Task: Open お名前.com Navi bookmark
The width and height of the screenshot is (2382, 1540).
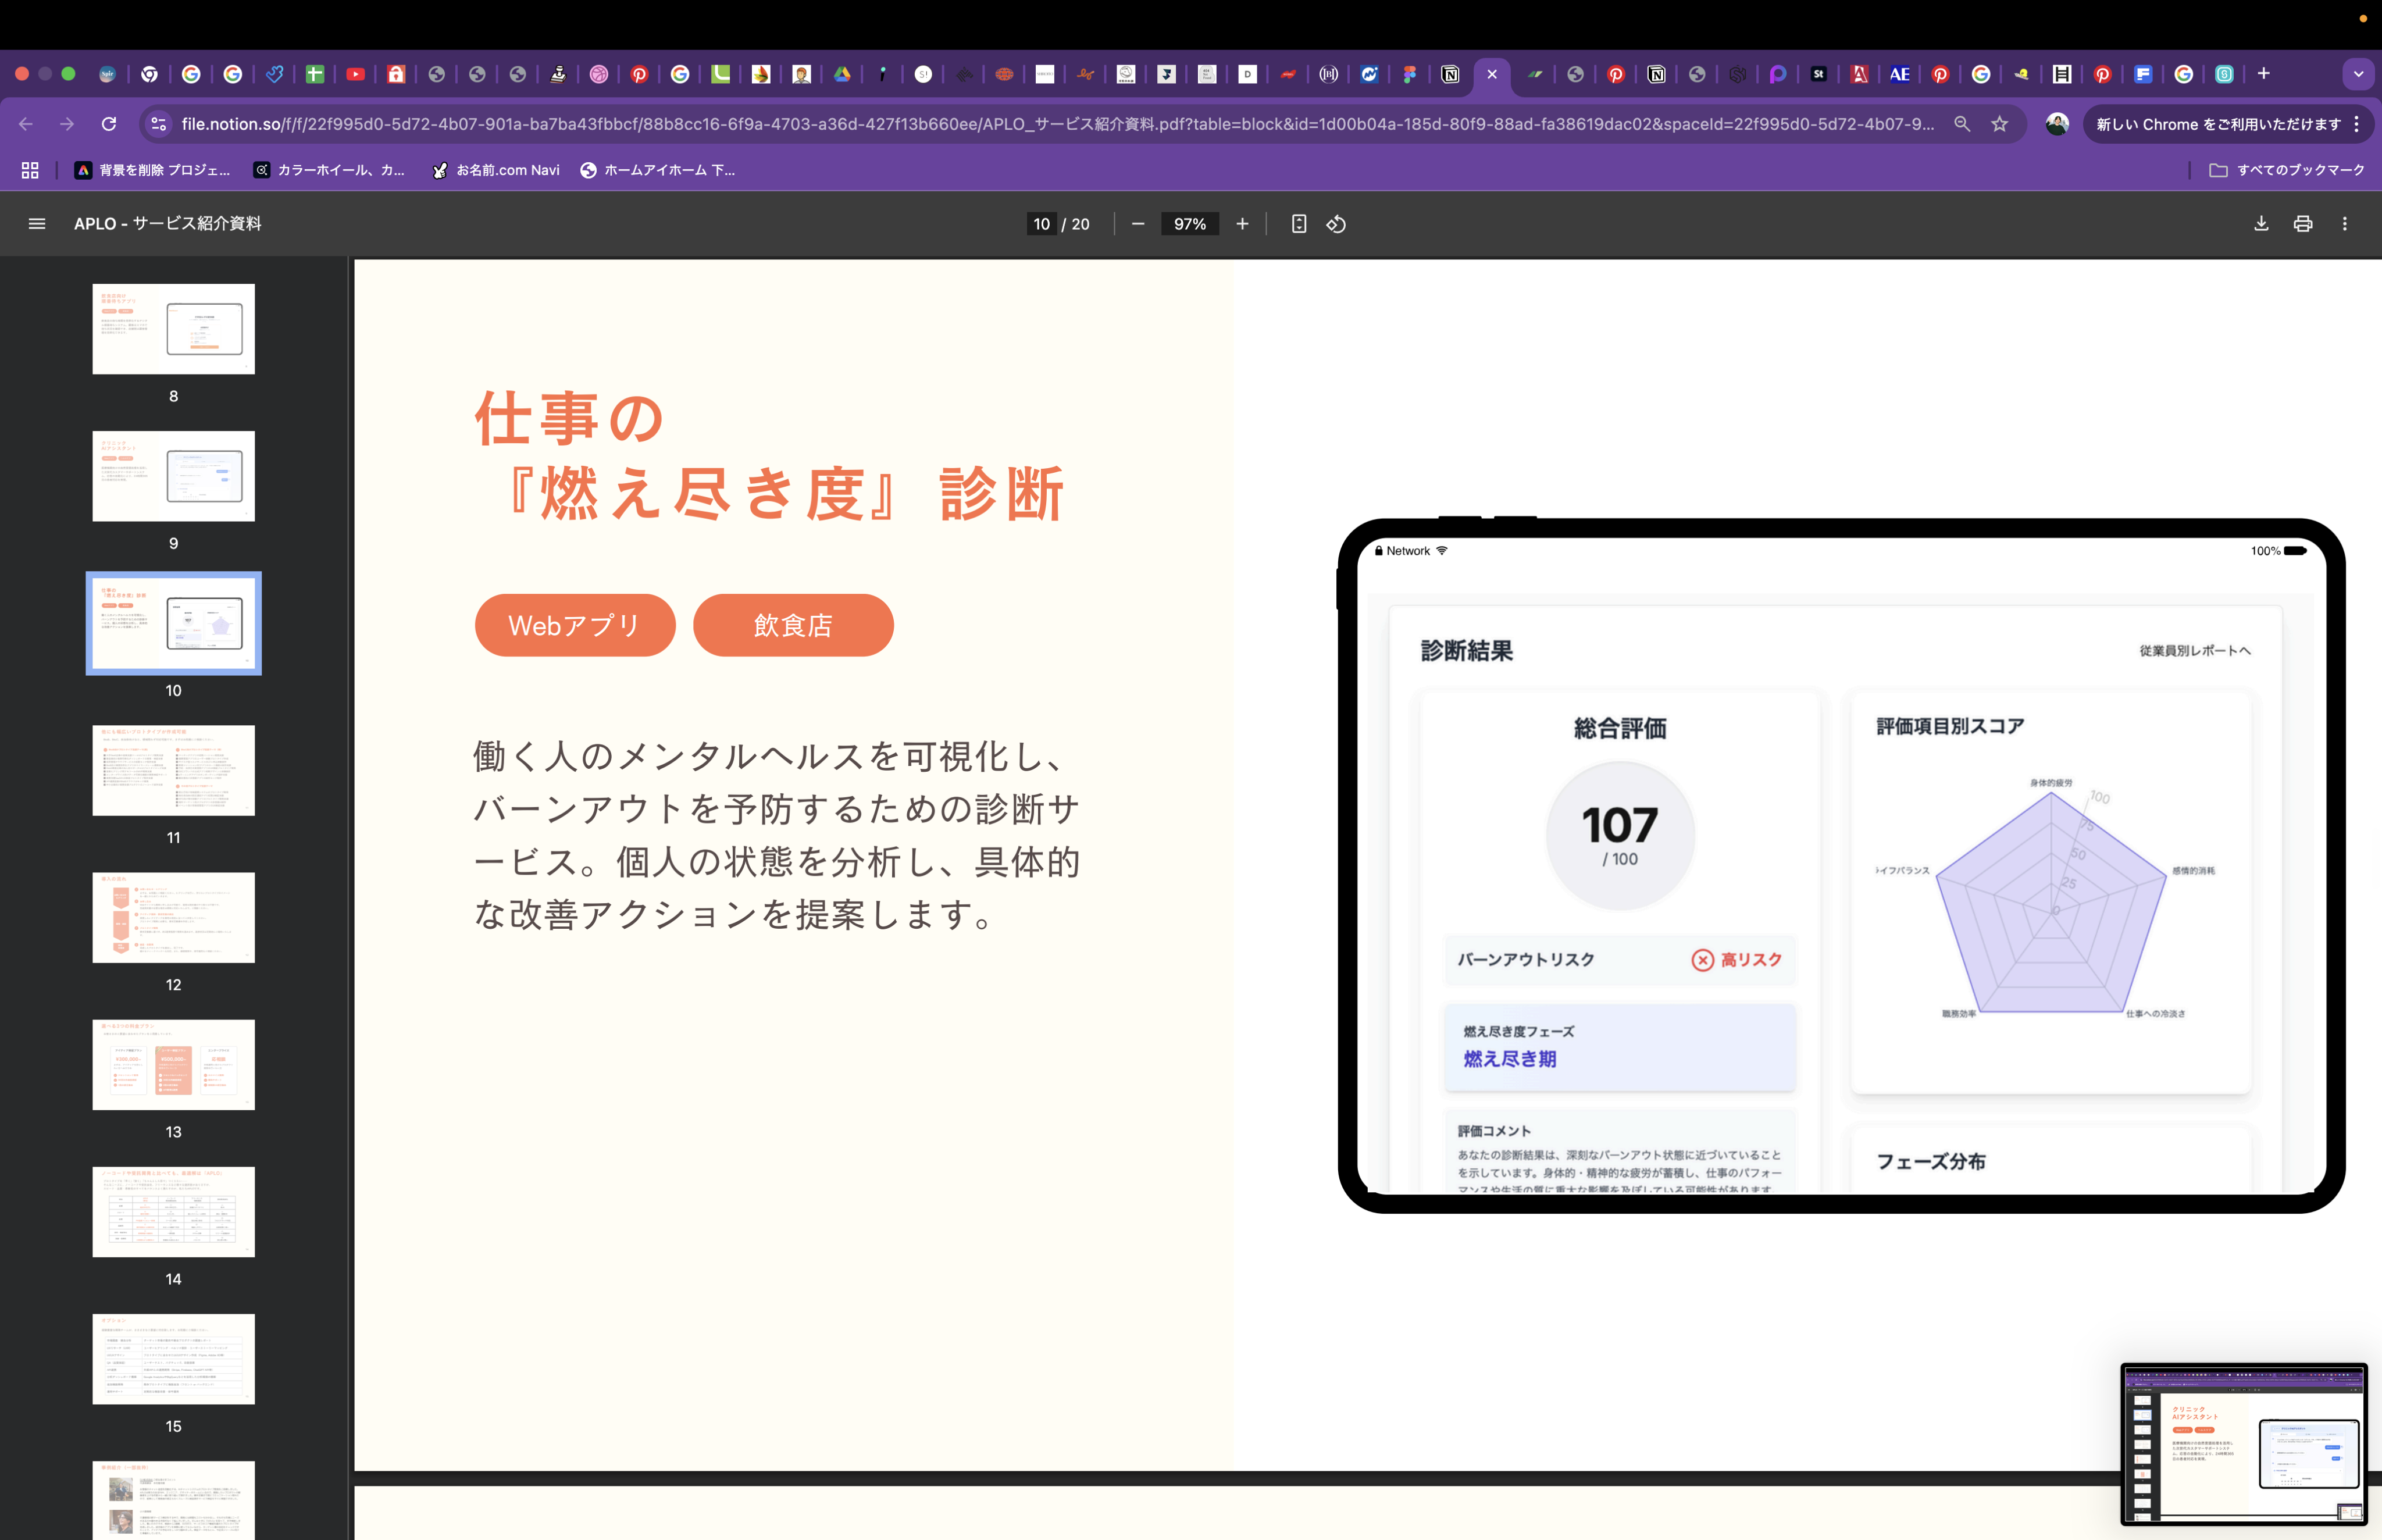Action: 496,170
